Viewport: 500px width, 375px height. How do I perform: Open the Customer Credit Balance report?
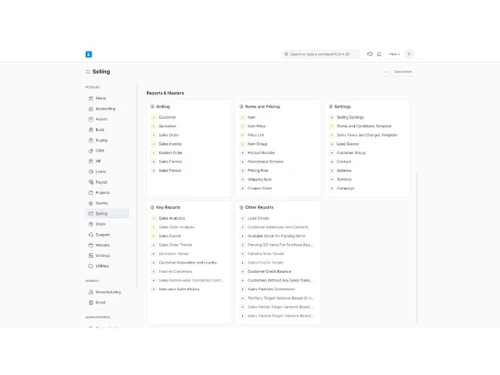point(269,272)
